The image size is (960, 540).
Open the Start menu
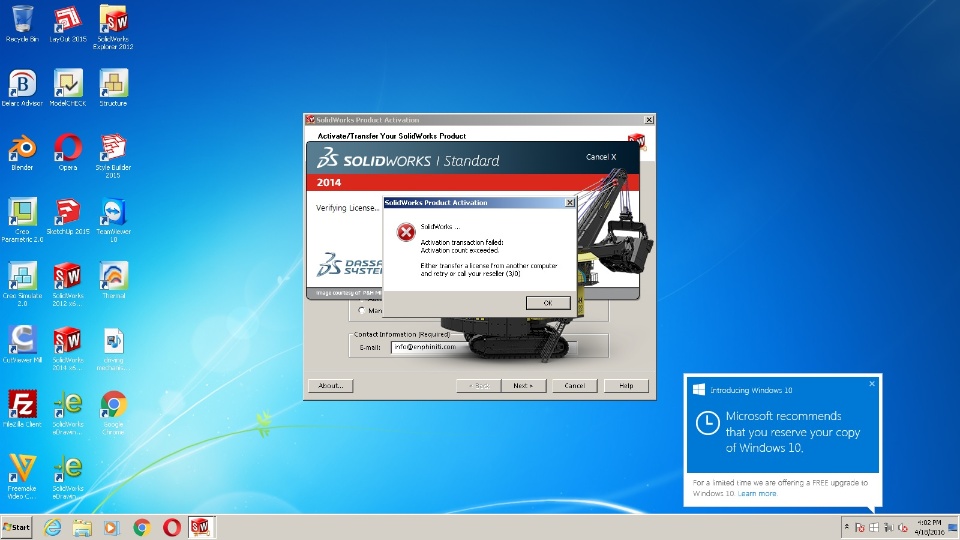coord(17,527)
